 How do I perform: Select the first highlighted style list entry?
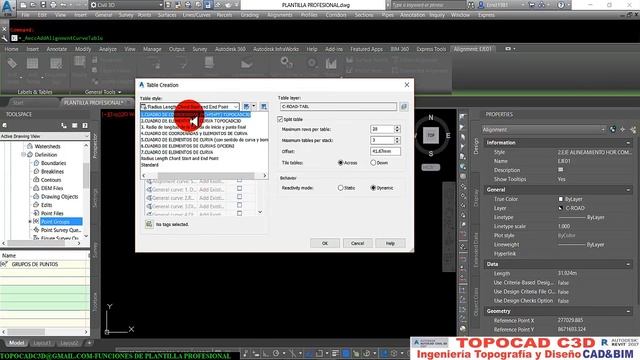(x=196, y=115)
